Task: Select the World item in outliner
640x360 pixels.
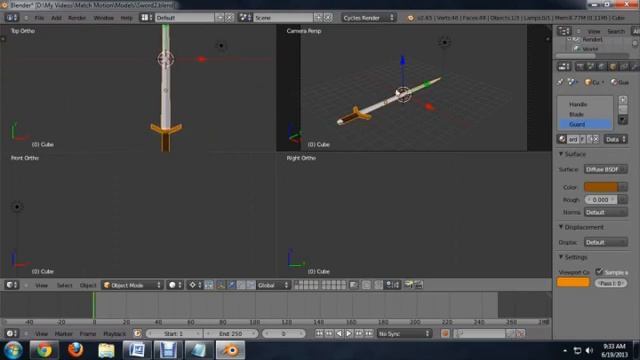Action: tap(590, 49)
